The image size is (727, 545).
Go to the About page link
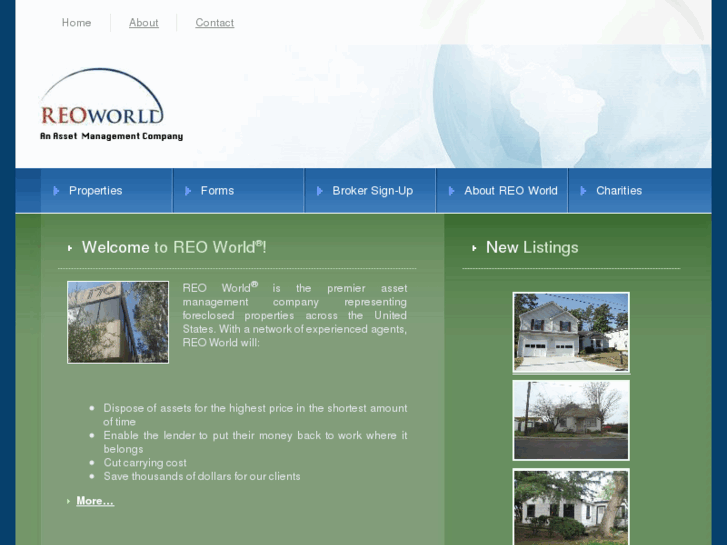(144, 23)
